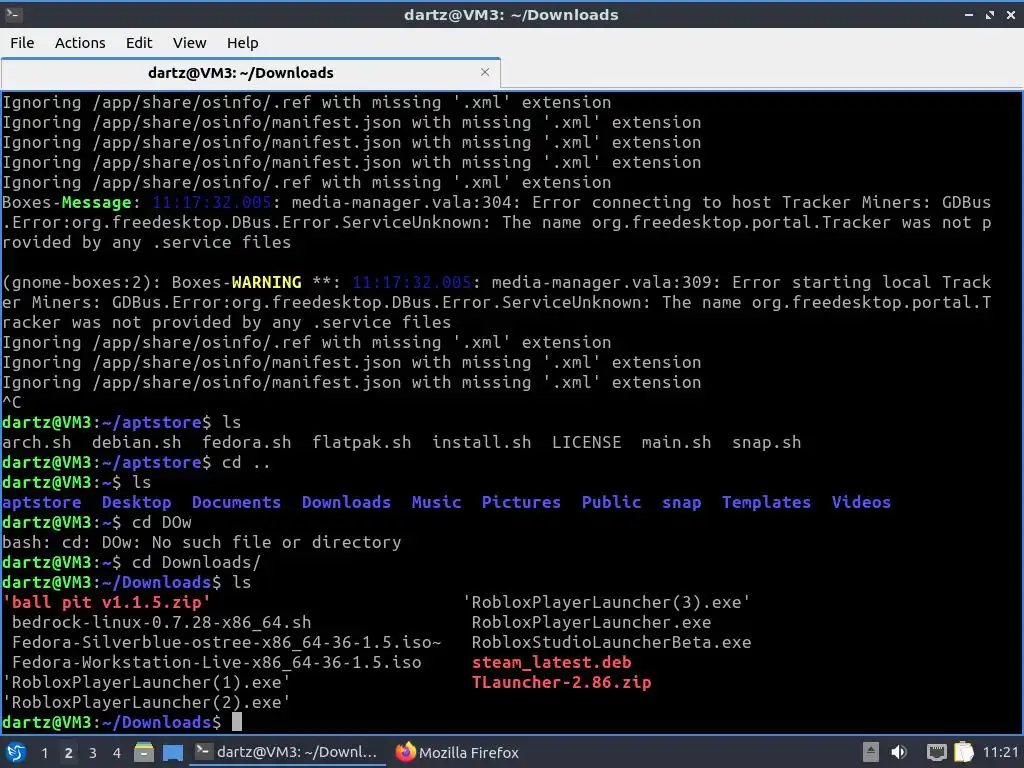This screenshot has height=768, width=1024.
Task: Click the 11:21 panel clock
Action: coord(1000,752)
